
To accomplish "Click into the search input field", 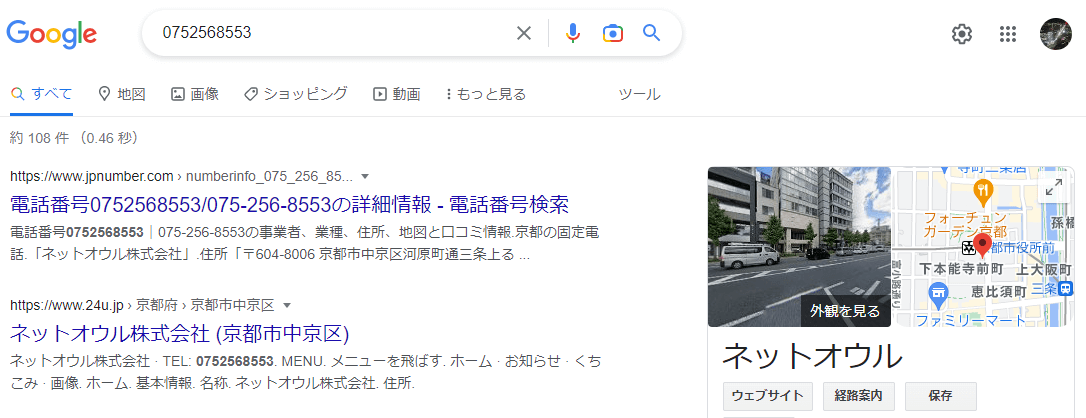I will [332, 33].
